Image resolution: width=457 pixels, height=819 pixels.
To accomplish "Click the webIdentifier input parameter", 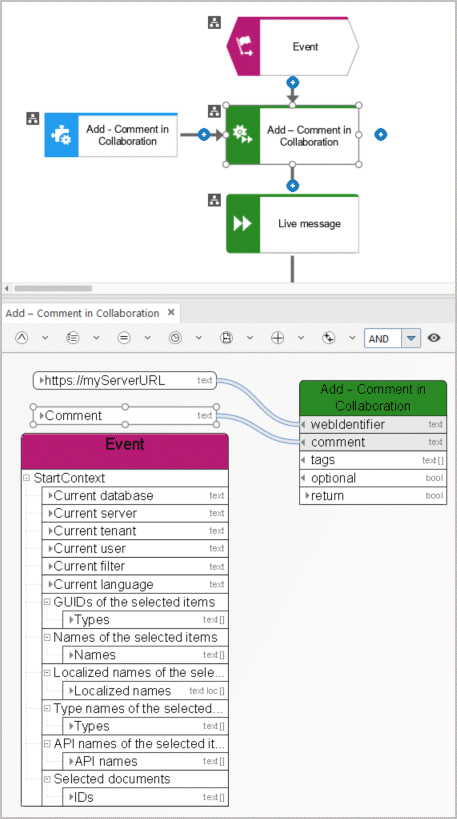I will [373, 424].
